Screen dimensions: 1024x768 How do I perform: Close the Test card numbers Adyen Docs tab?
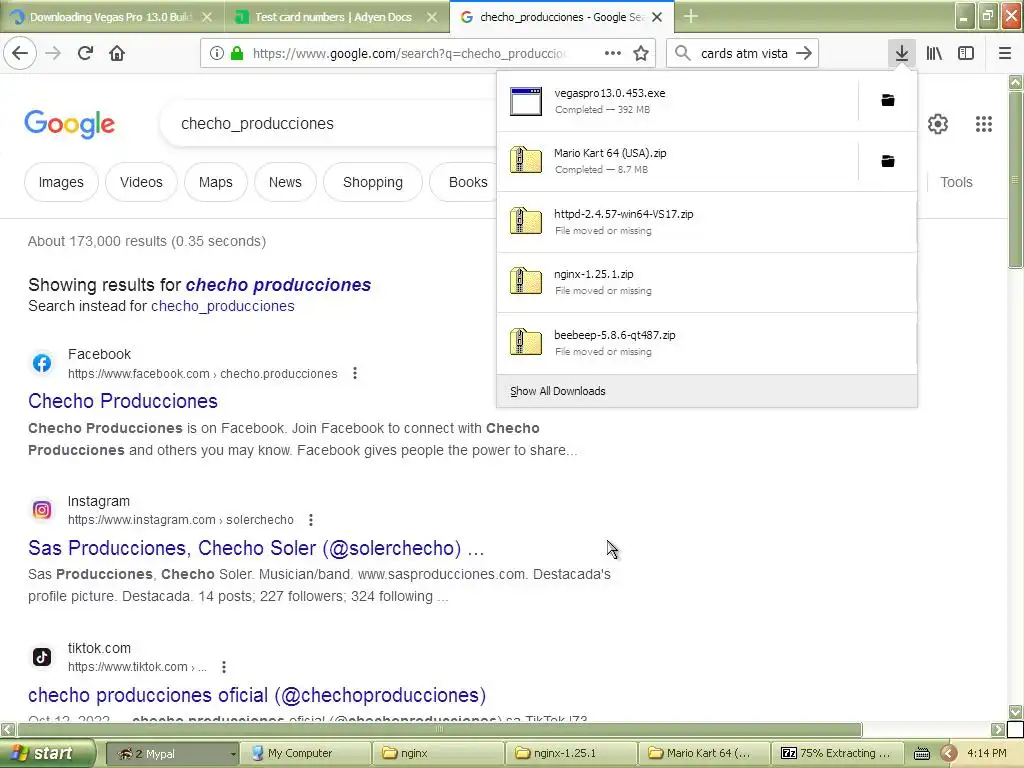[432, 17]
